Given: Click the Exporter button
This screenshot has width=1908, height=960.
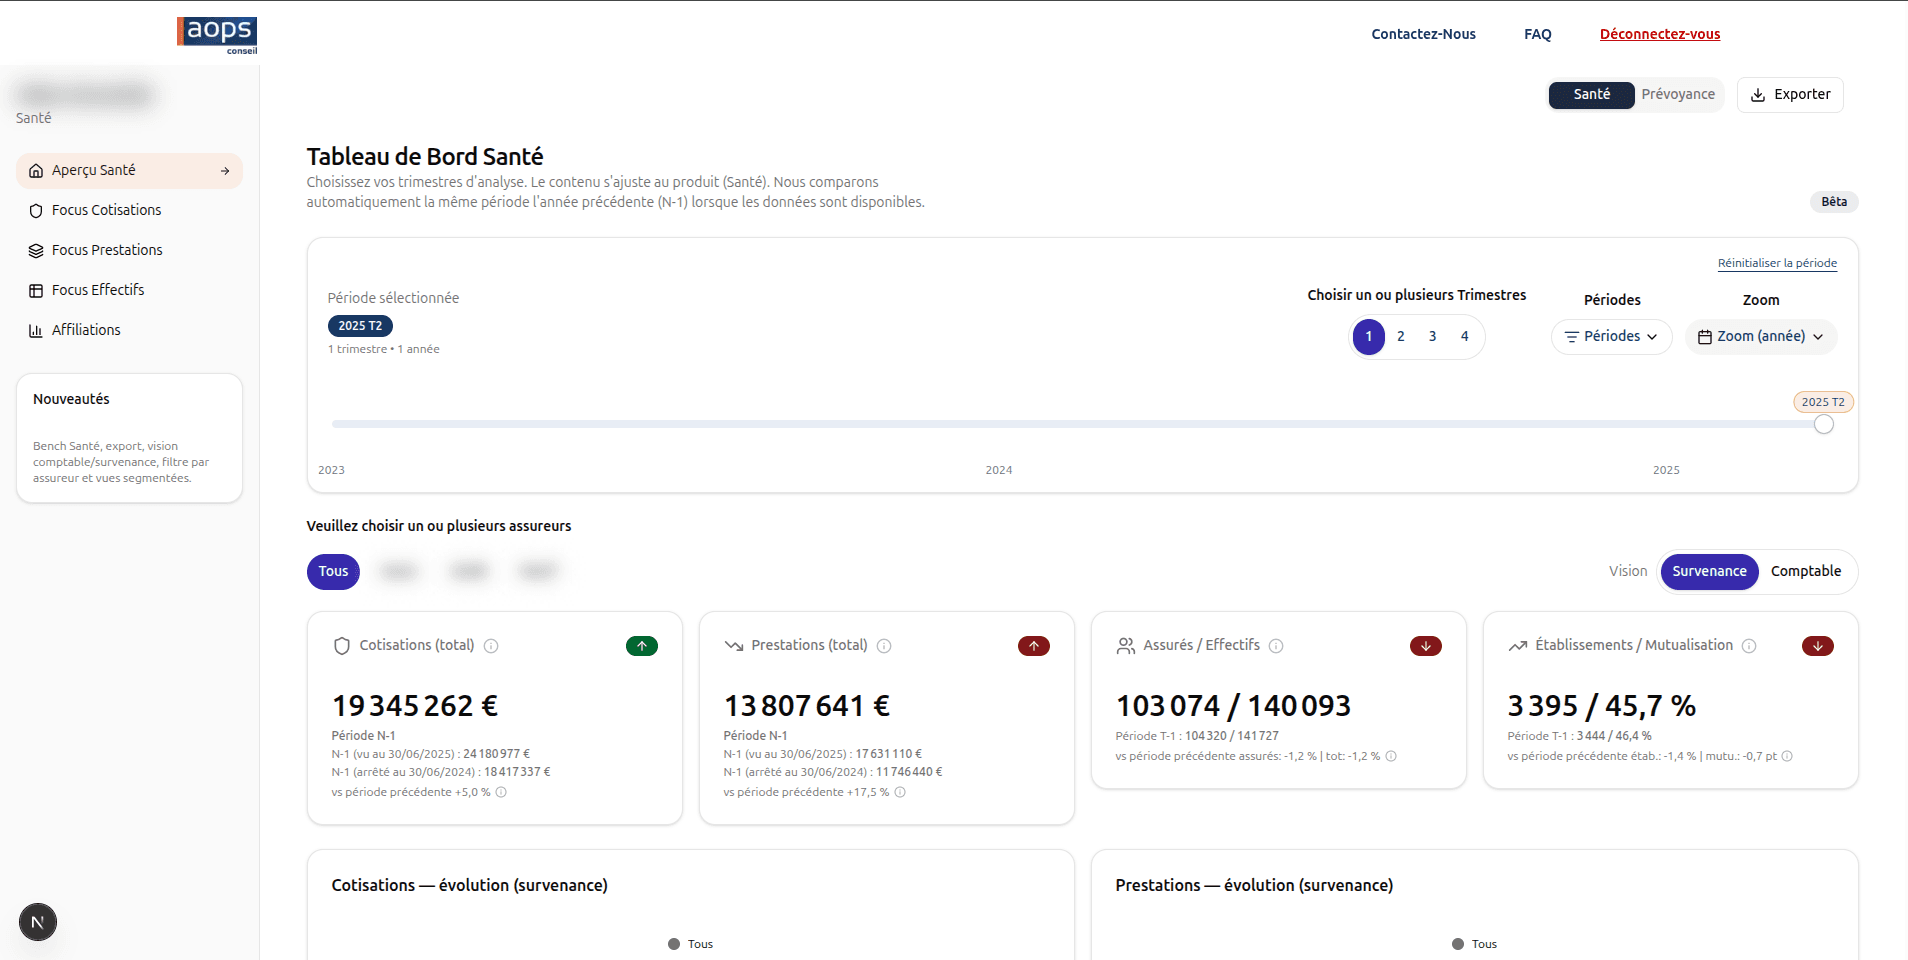Looking at the screenshot, I should [x=1790, y=94].
